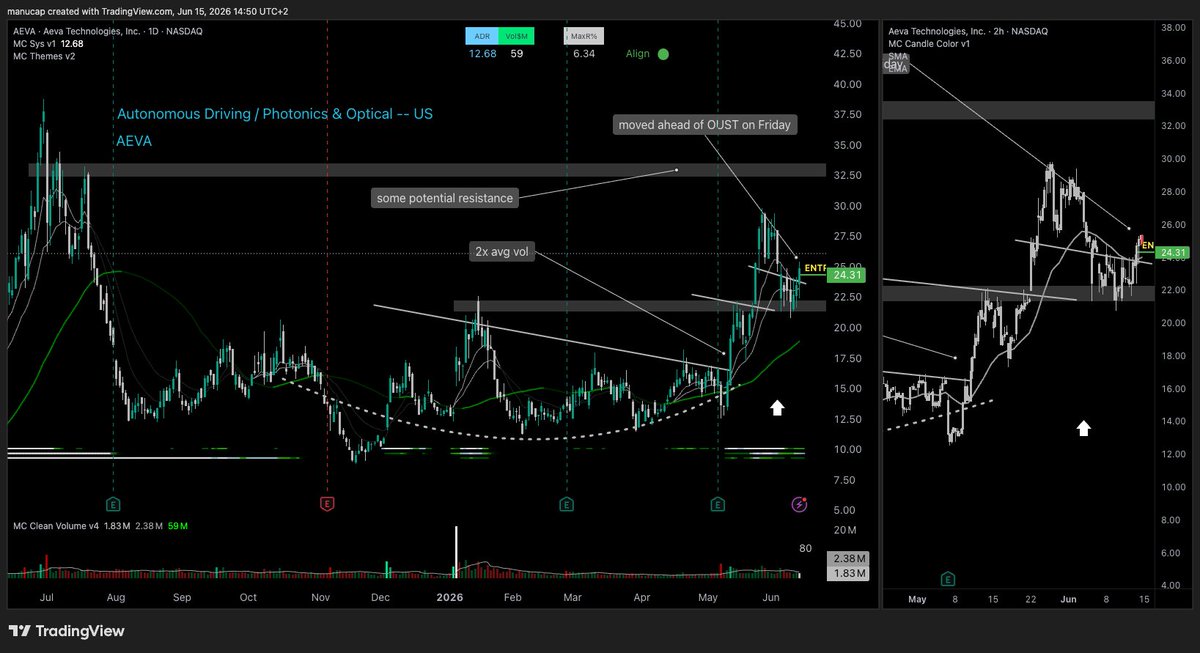
Task: Click the blue 12.68 value under ADR
Action: pos(483,56)
